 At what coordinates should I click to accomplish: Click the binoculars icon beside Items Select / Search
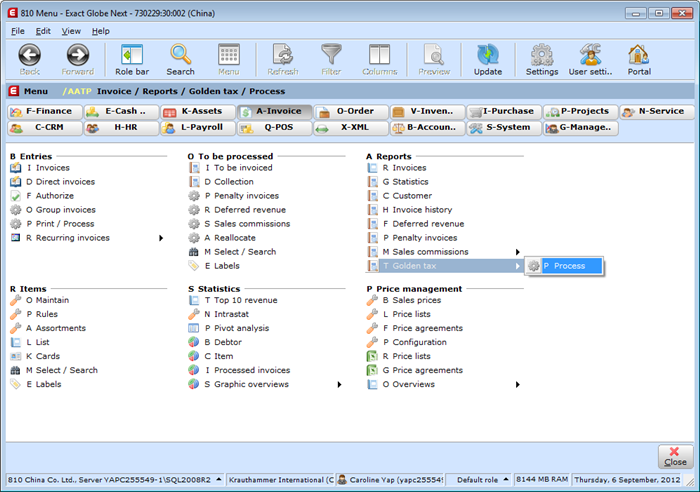16,371
